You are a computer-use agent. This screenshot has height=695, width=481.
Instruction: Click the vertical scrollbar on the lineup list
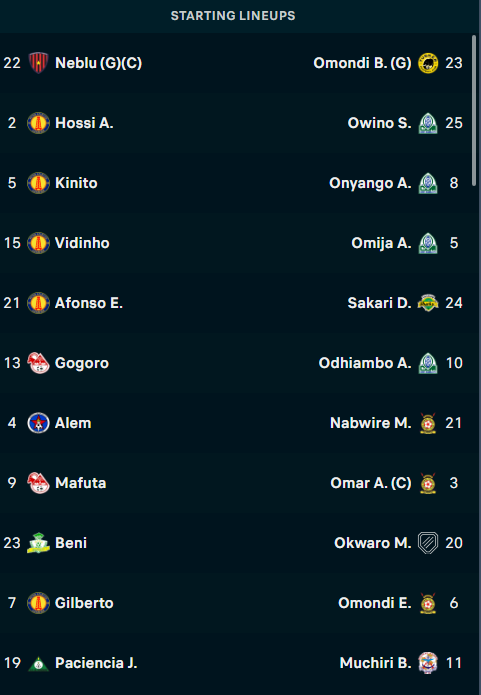(x=474, y=111)
